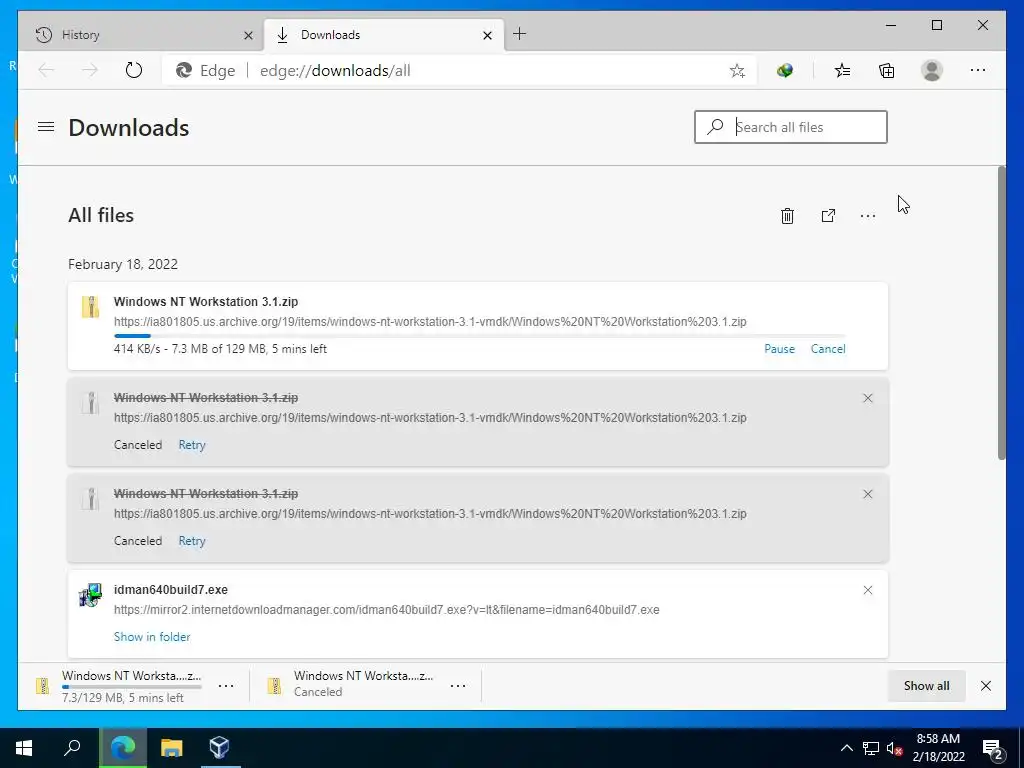Click the History tab icon

coord(44,35)
